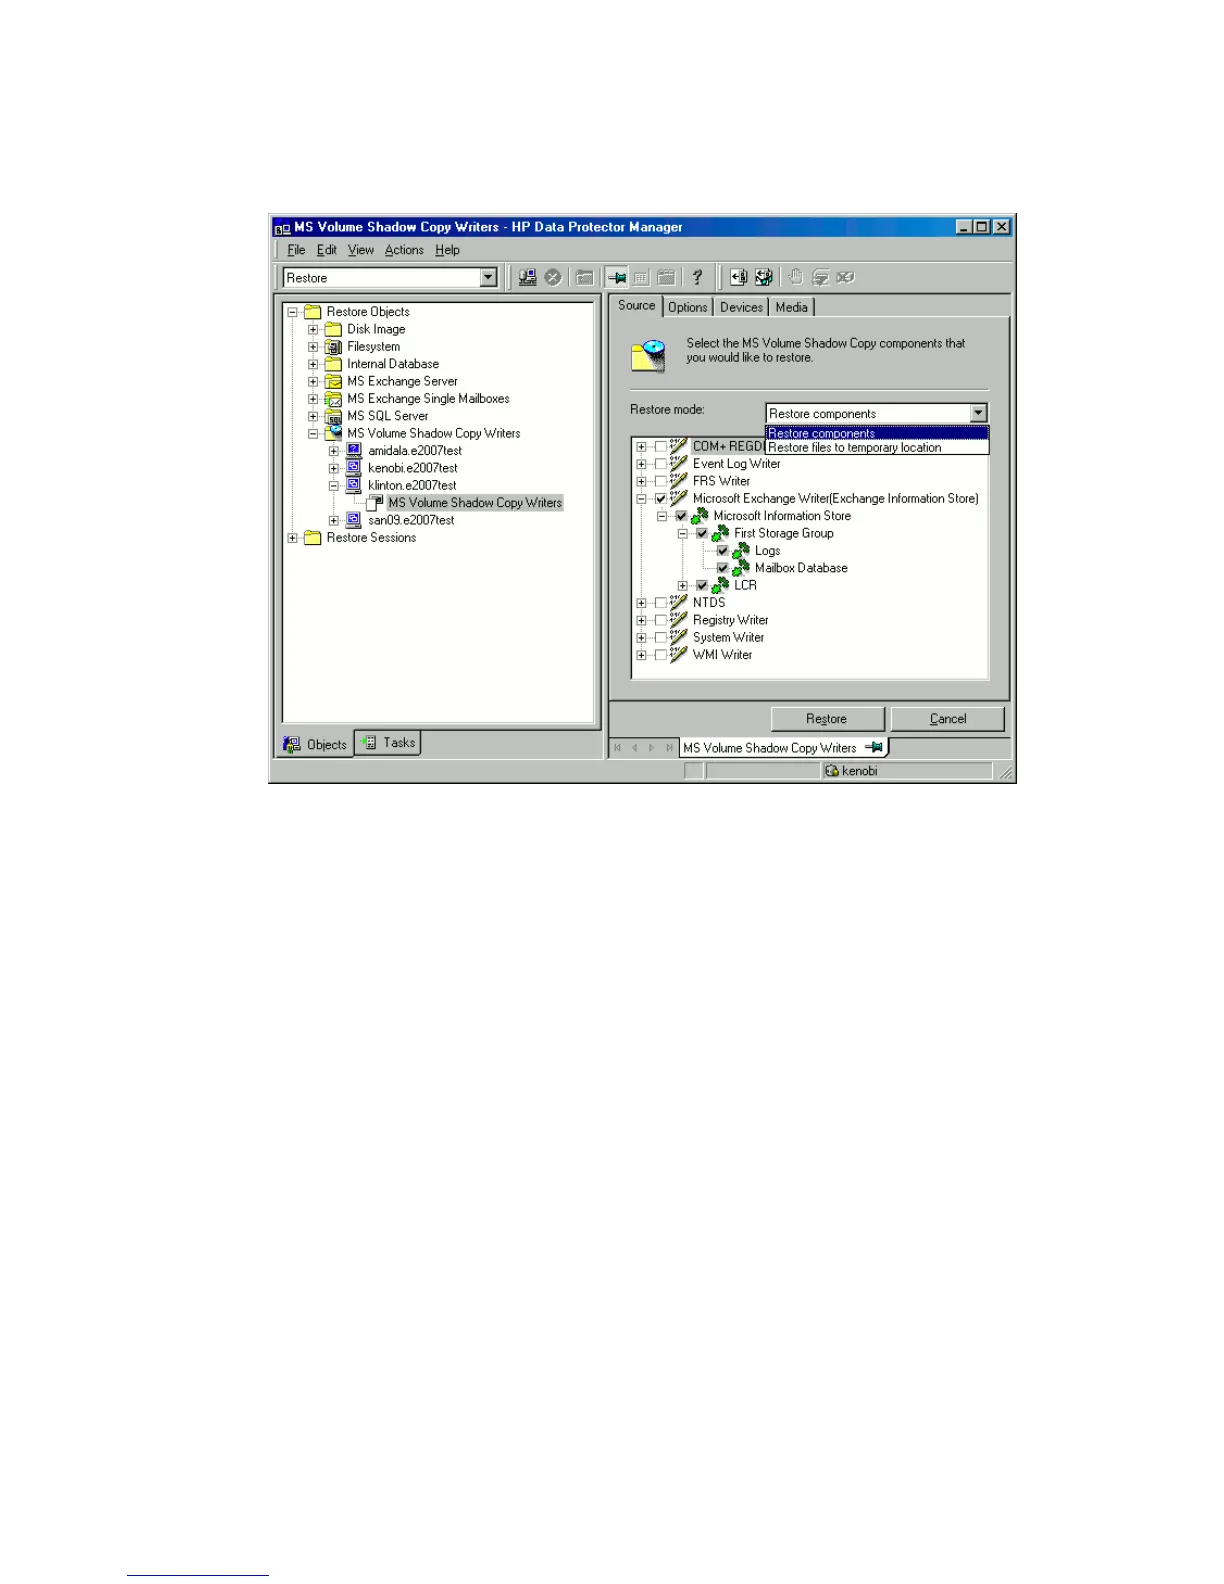Image resolution: width=1224 pixels, height=1584 pixels.
Task: Open the View menu
Action: pos(361,250)
